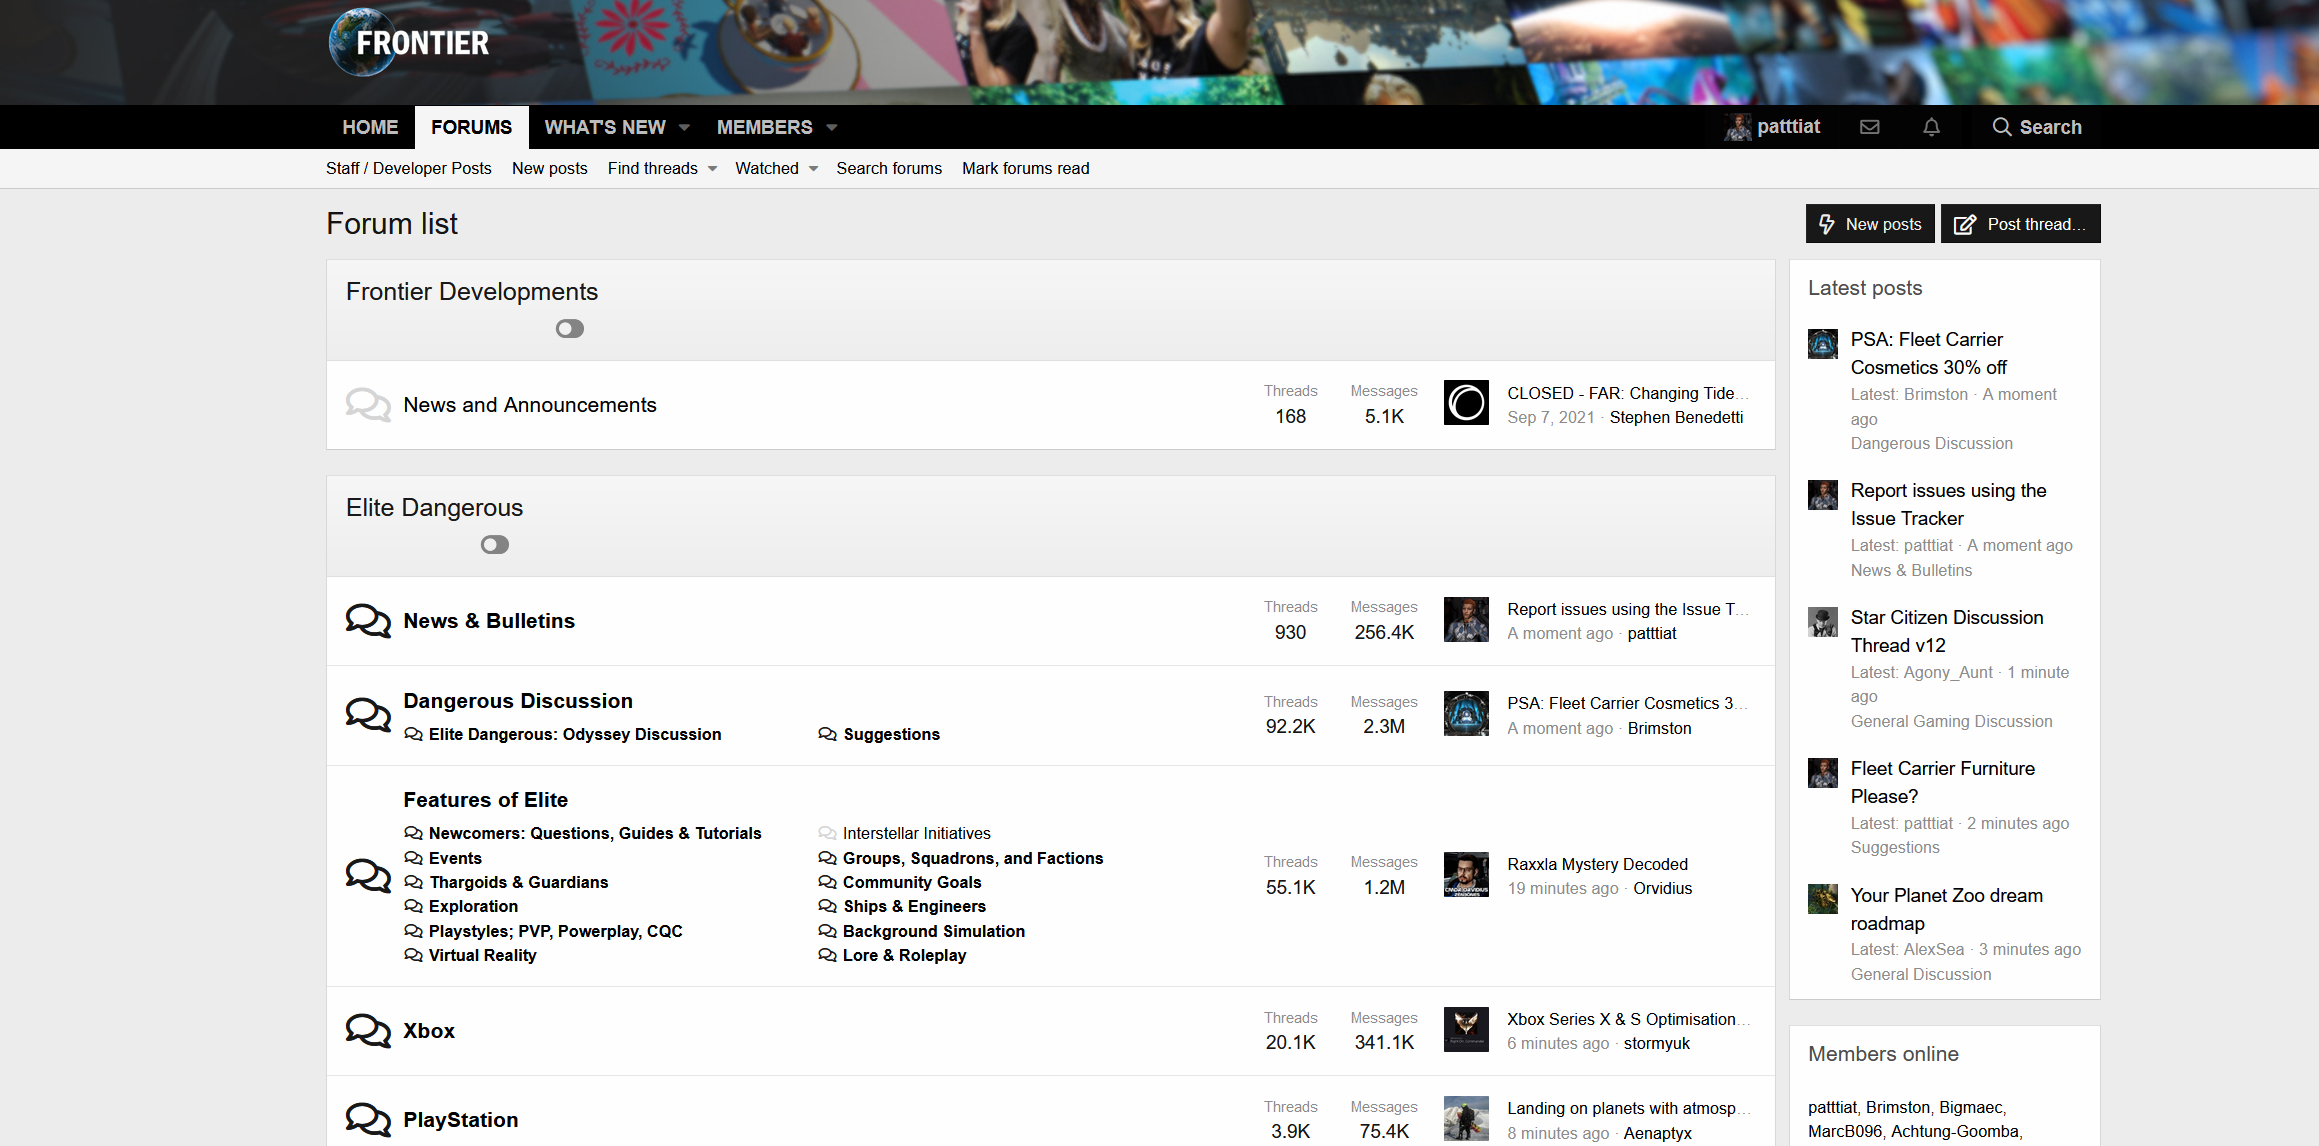Open the alerts bell icon

(x=1931, y=127)
